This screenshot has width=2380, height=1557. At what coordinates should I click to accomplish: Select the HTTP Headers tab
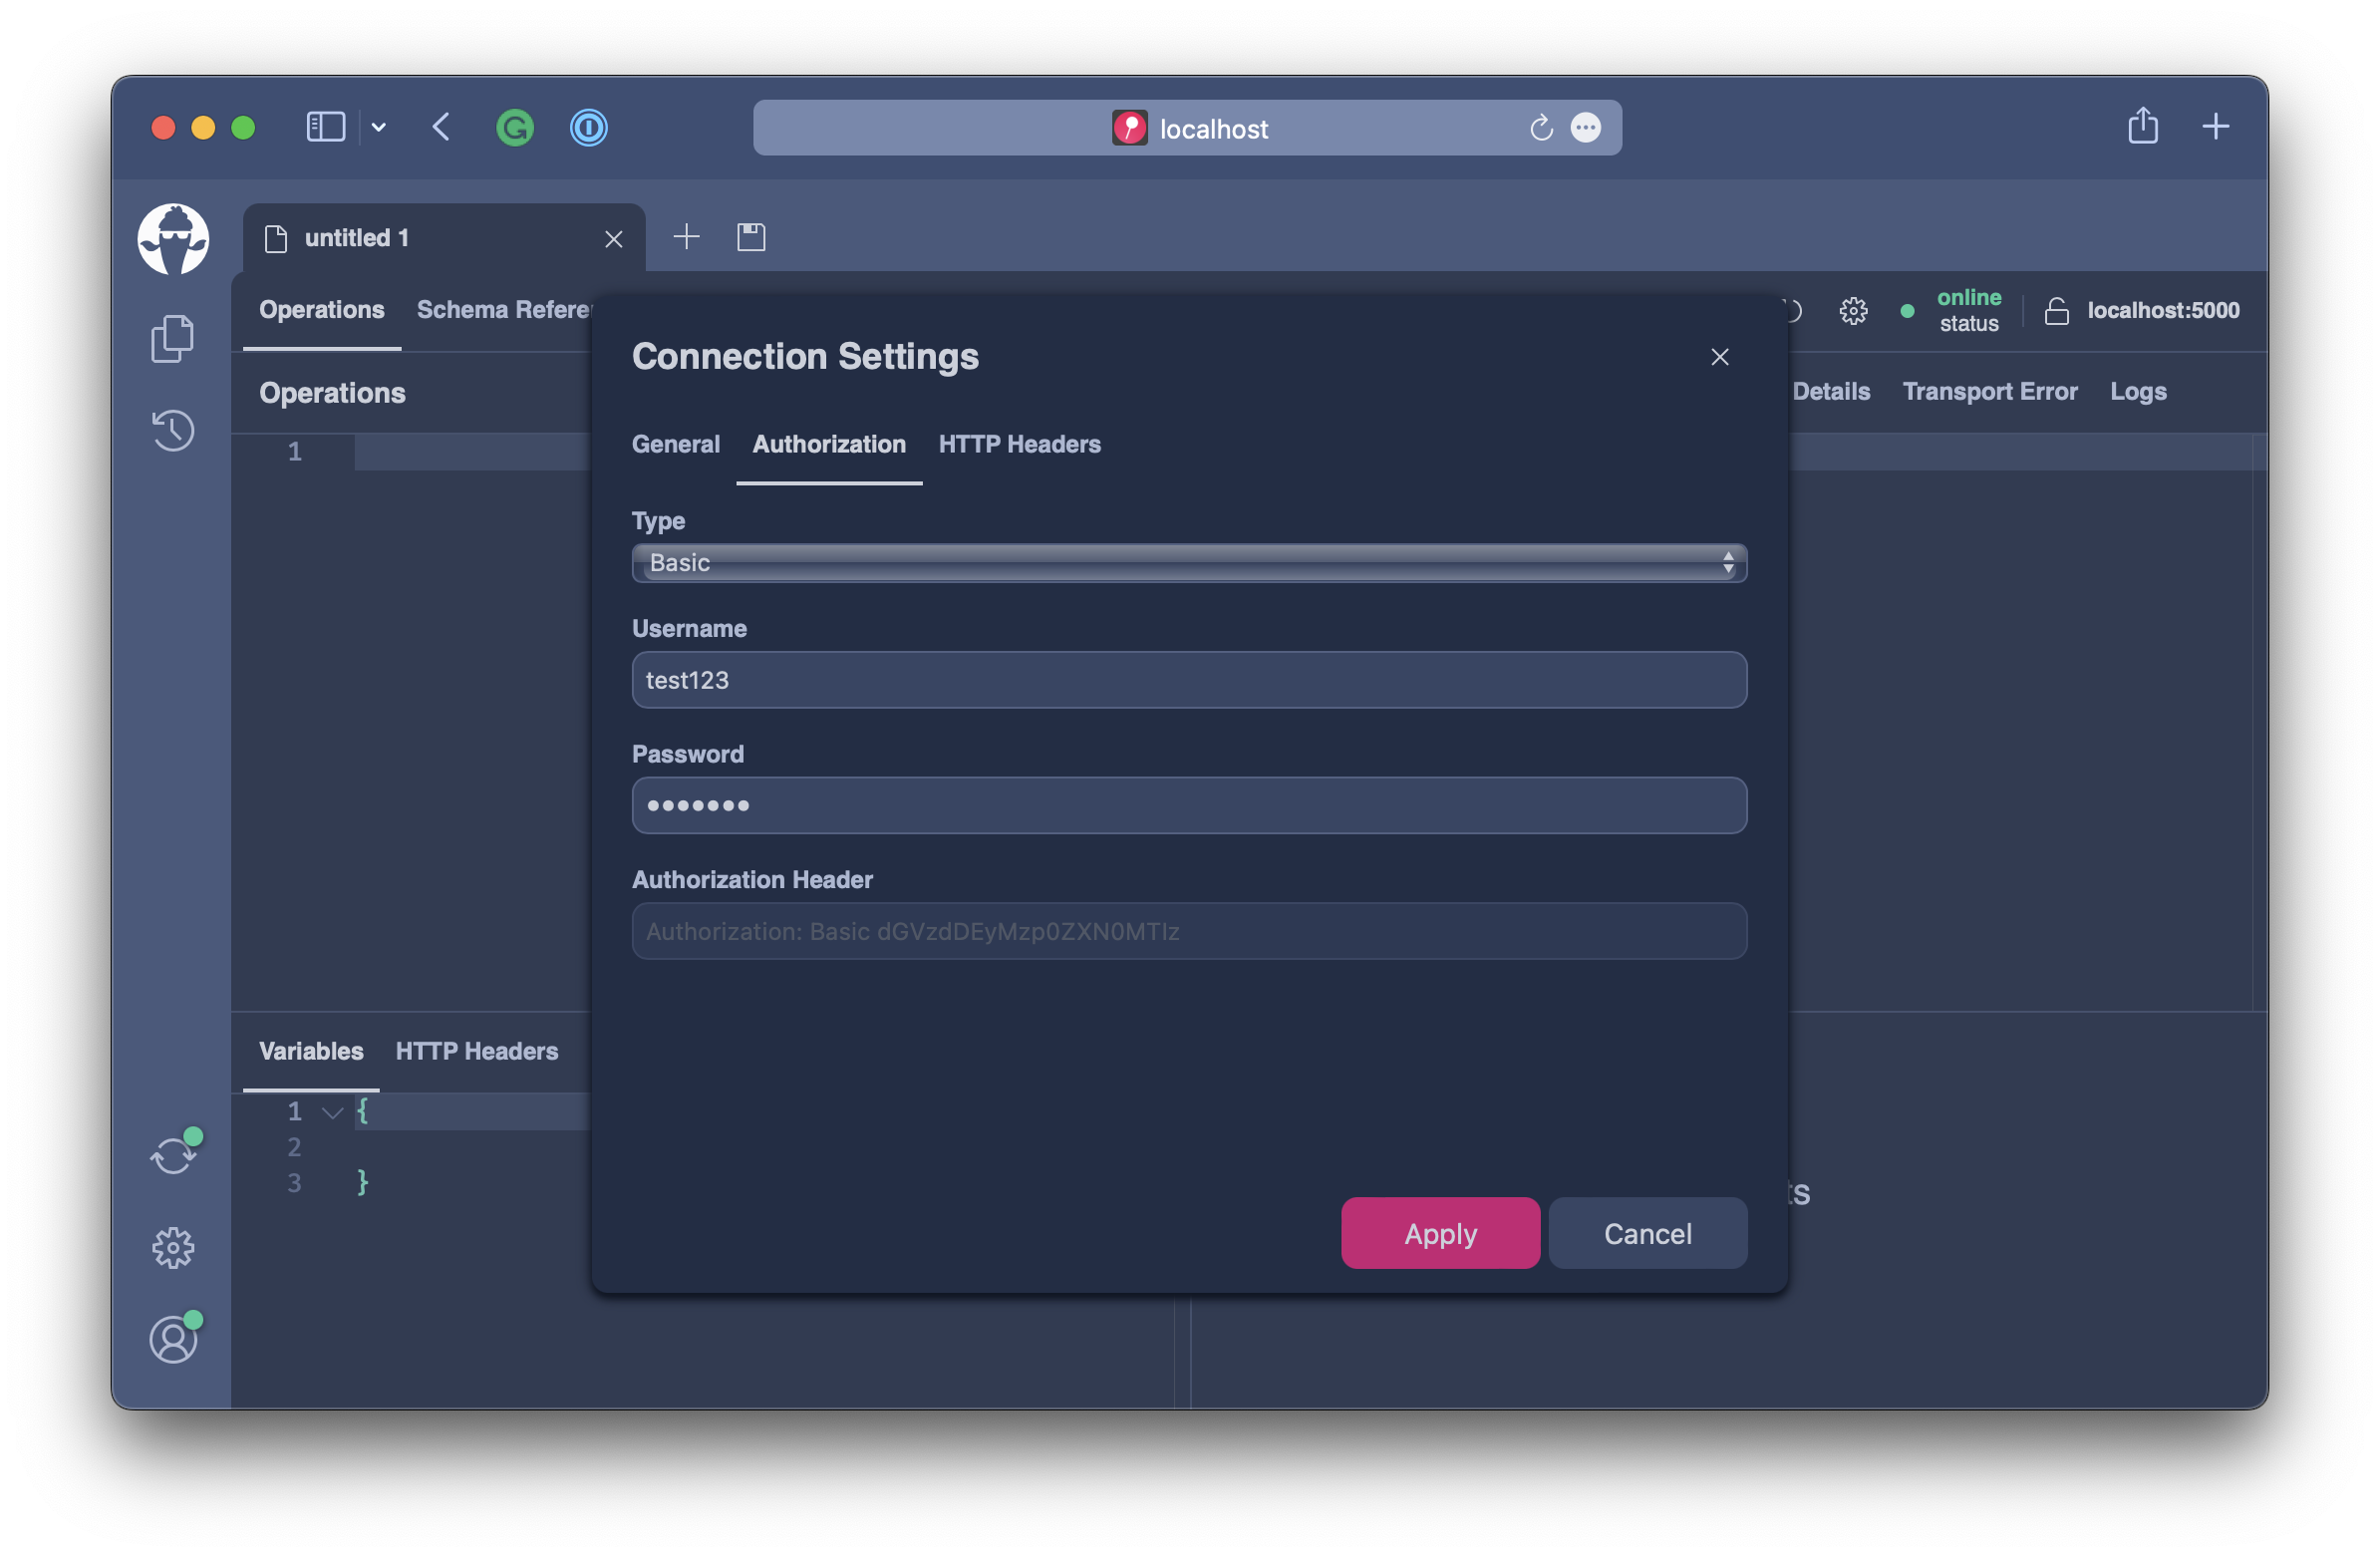click(1022, 444)
